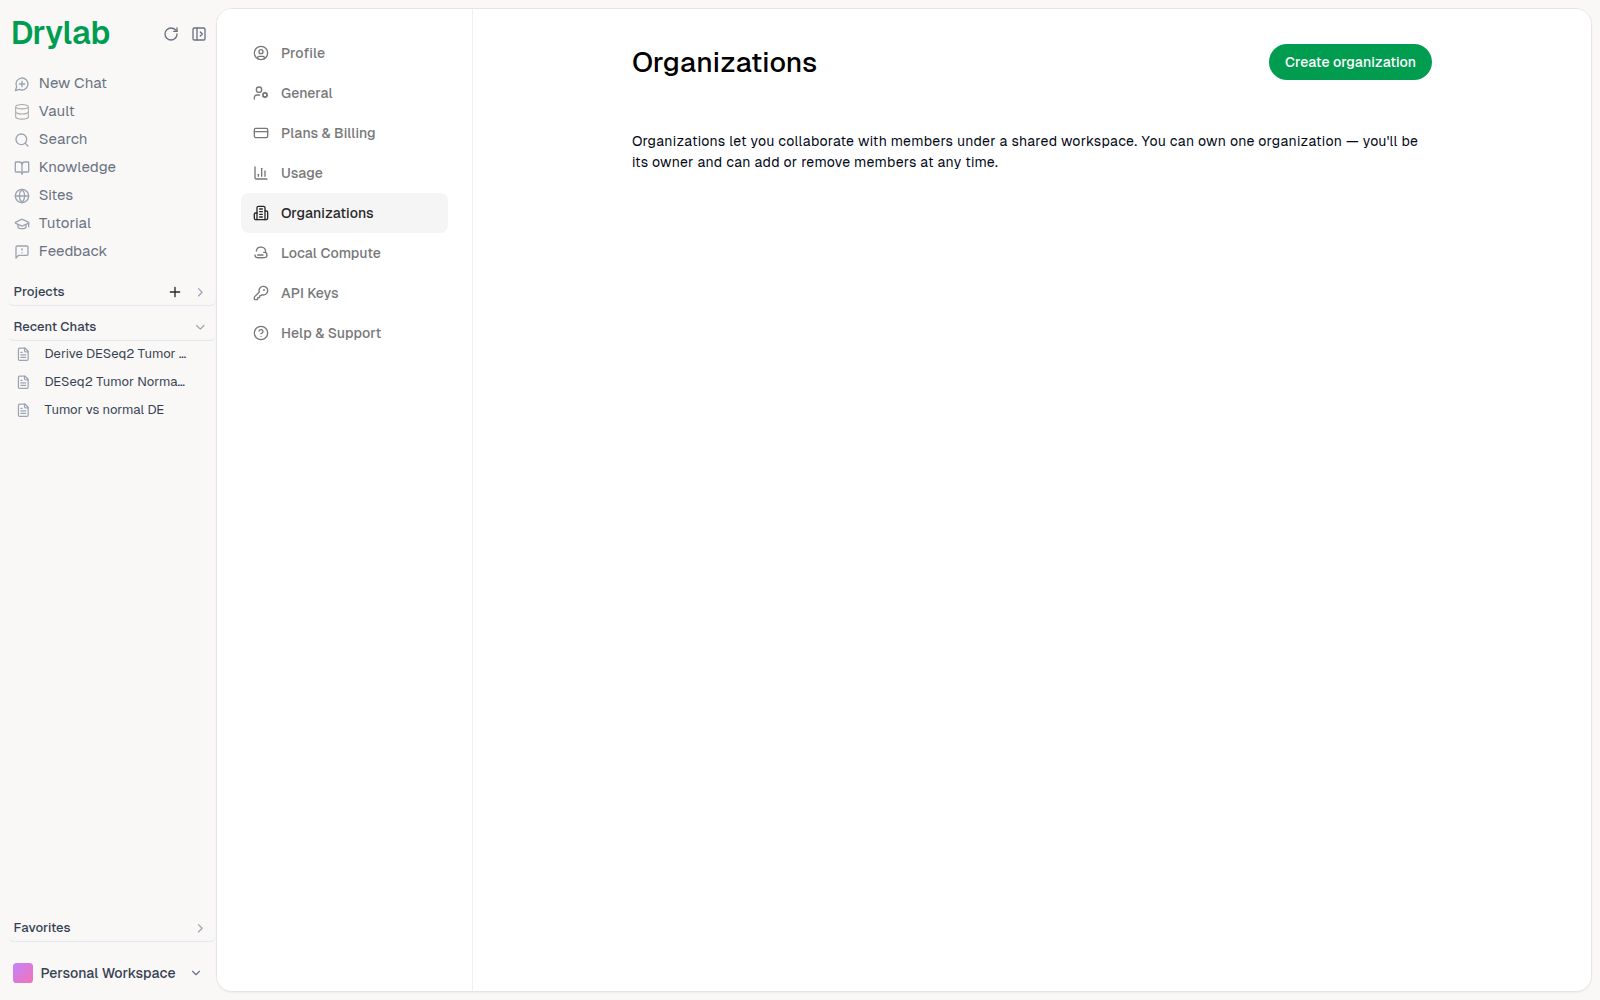Viewport: 1600px width, 1000px height.
Task: Click the Create organization button
Action: (x=1350, y=62)
